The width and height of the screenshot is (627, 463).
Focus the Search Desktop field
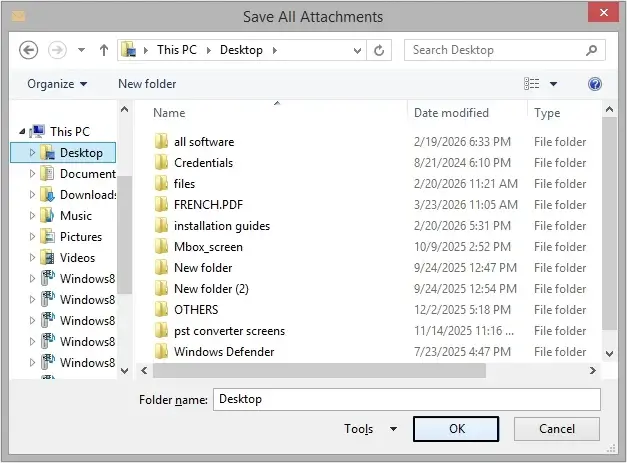click(504, 50)
